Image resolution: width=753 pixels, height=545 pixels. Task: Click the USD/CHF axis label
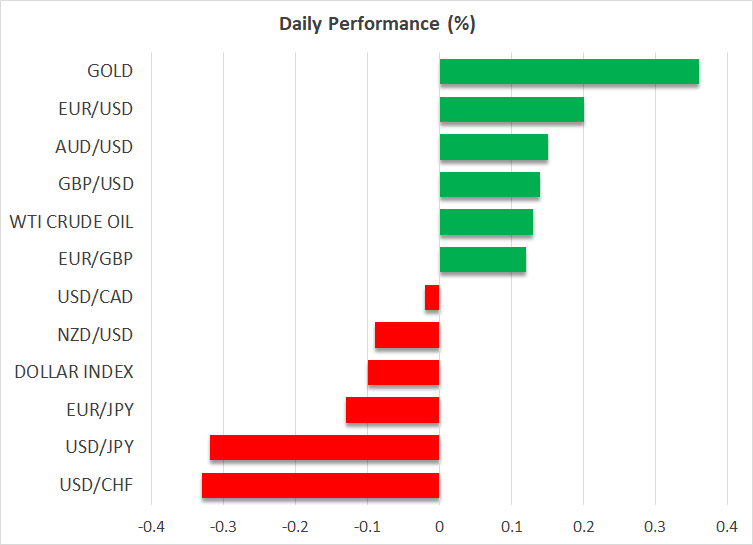click(x=97, y=485)
